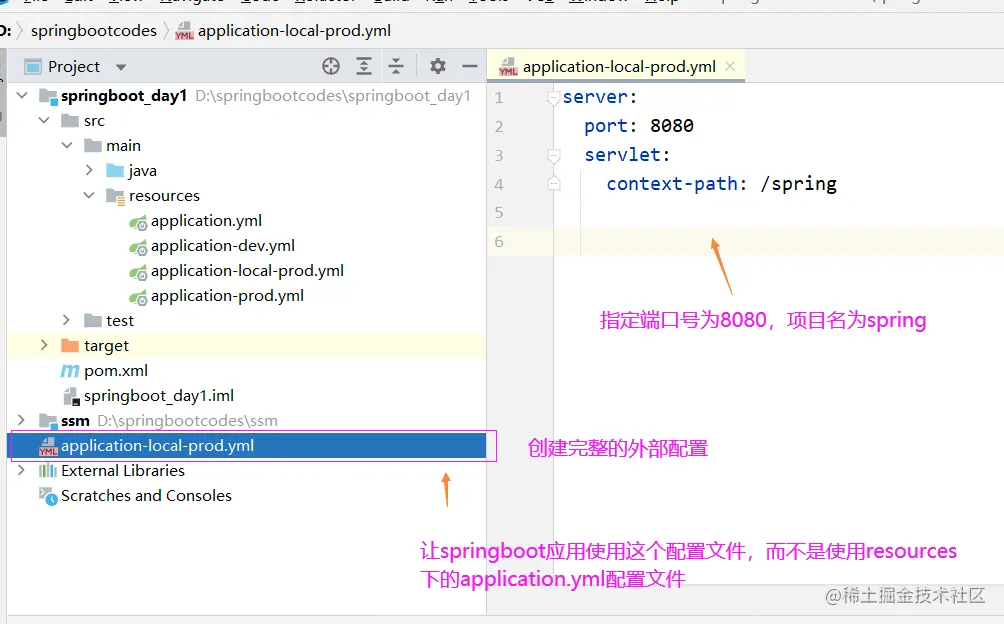The height and width of the screenshot is (624, 1004).
Task: Open Project panel settings gear
Action: tap(437, 66)
